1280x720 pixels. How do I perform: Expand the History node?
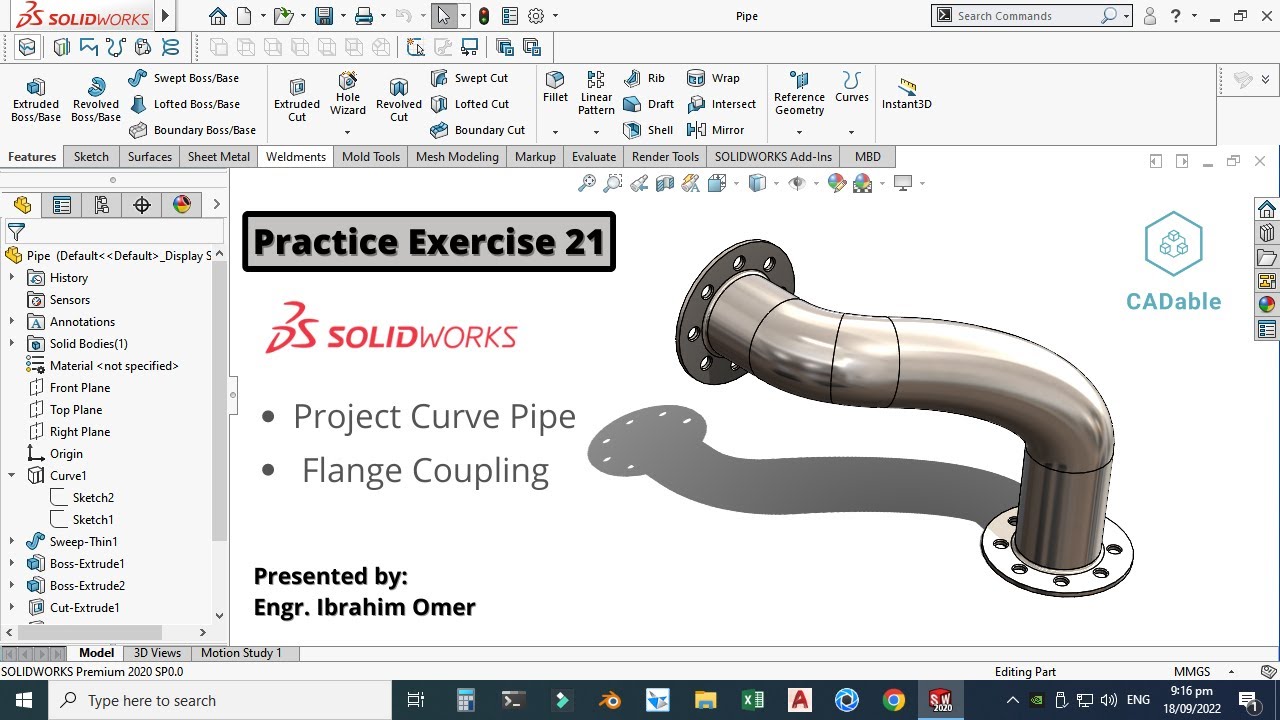tap(12, 278)
